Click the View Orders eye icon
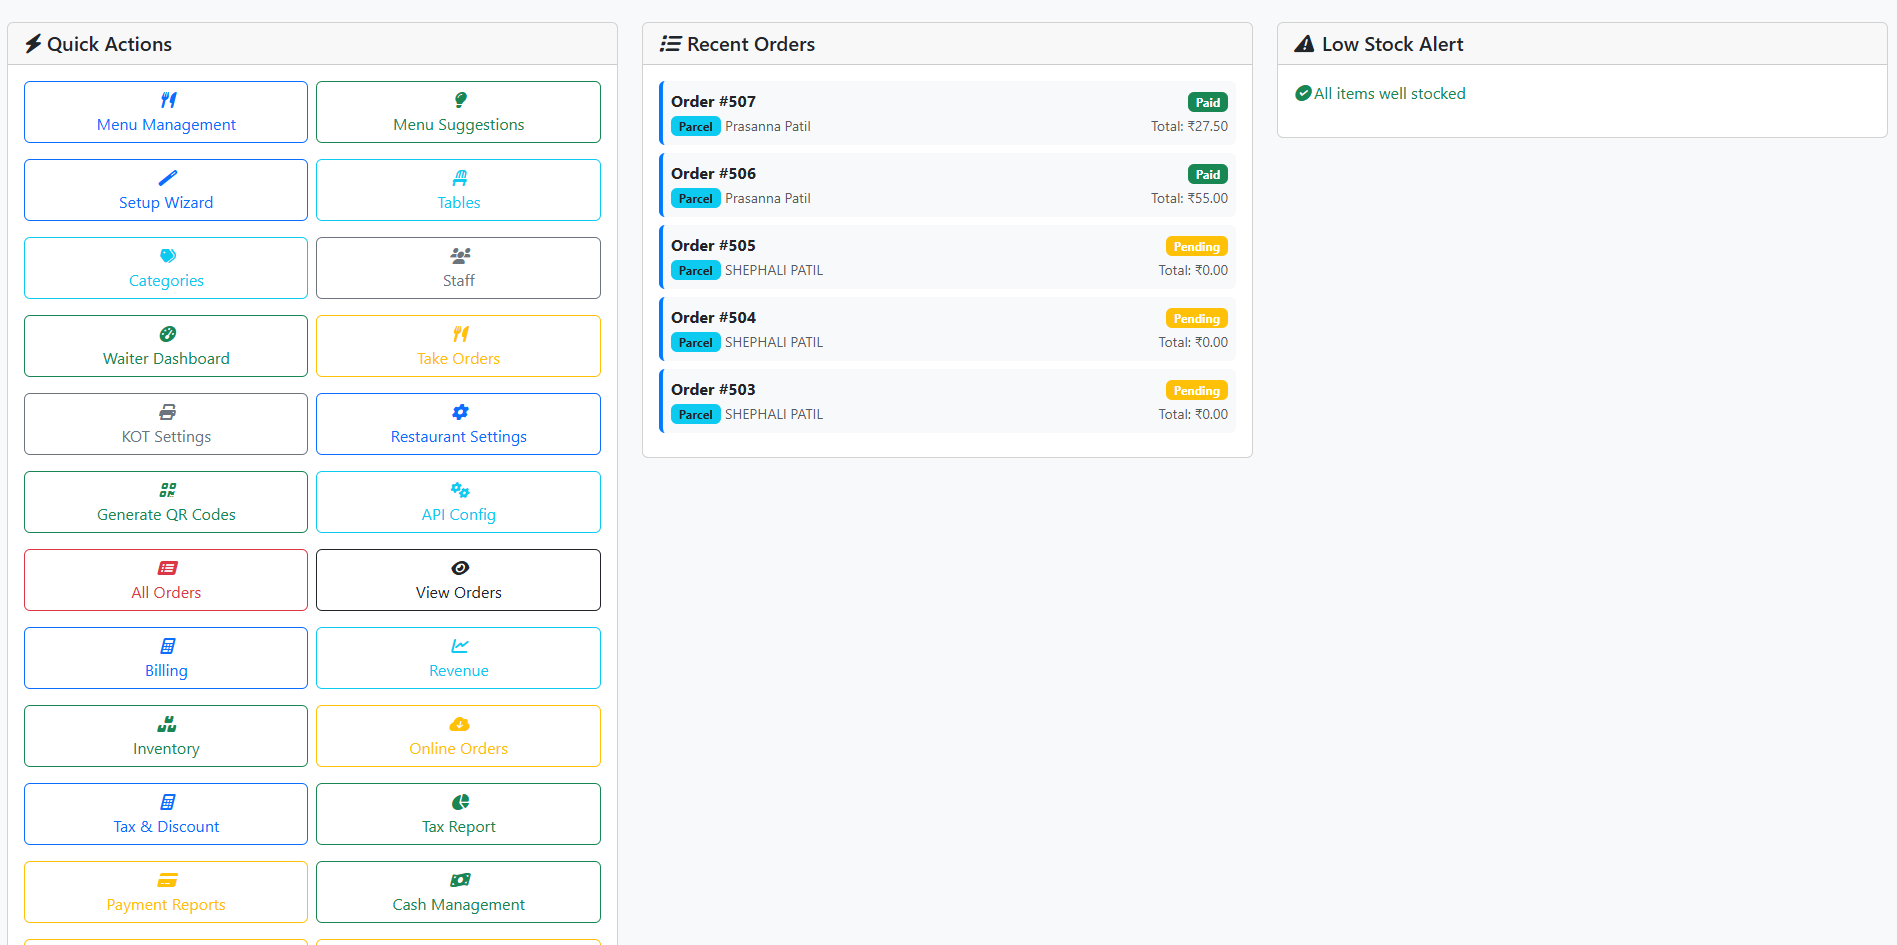The image size is (1897, 945). 459,567
